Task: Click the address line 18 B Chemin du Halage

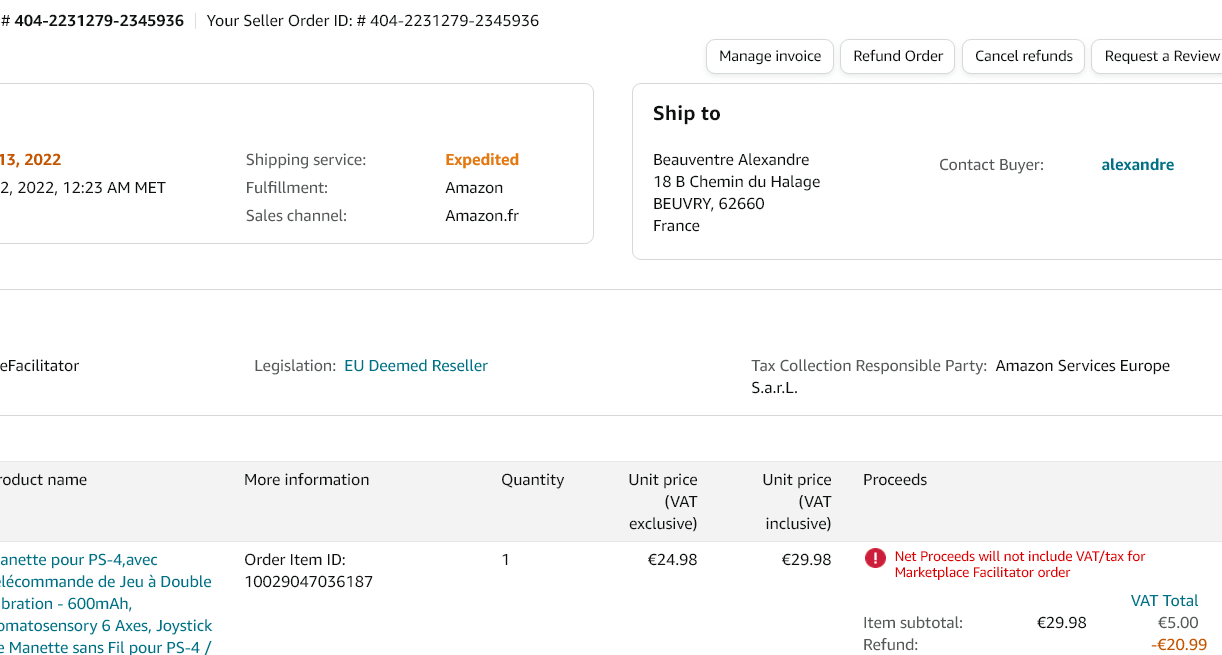Action: pyautogui.click(x=736, y=182)
